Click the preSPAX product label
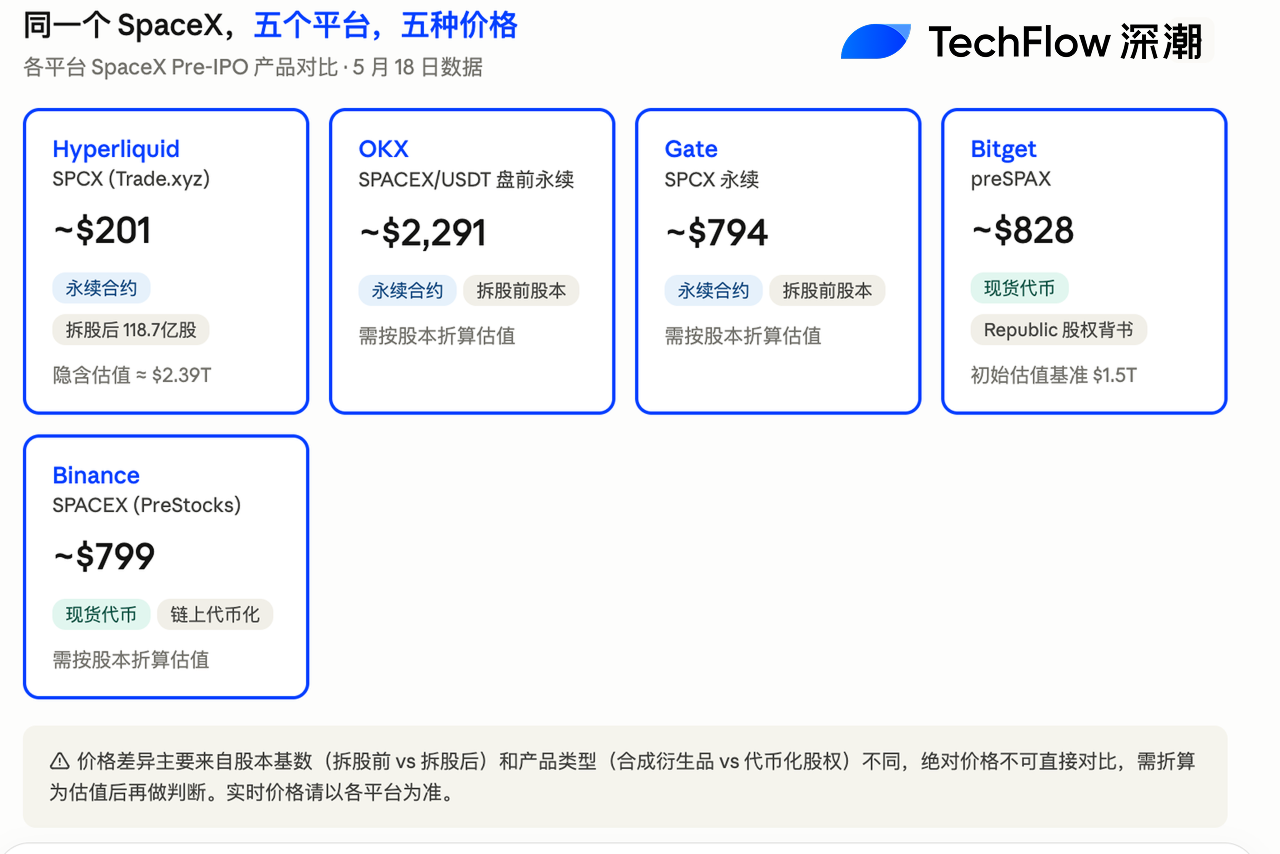 [x=1011, y=180]
